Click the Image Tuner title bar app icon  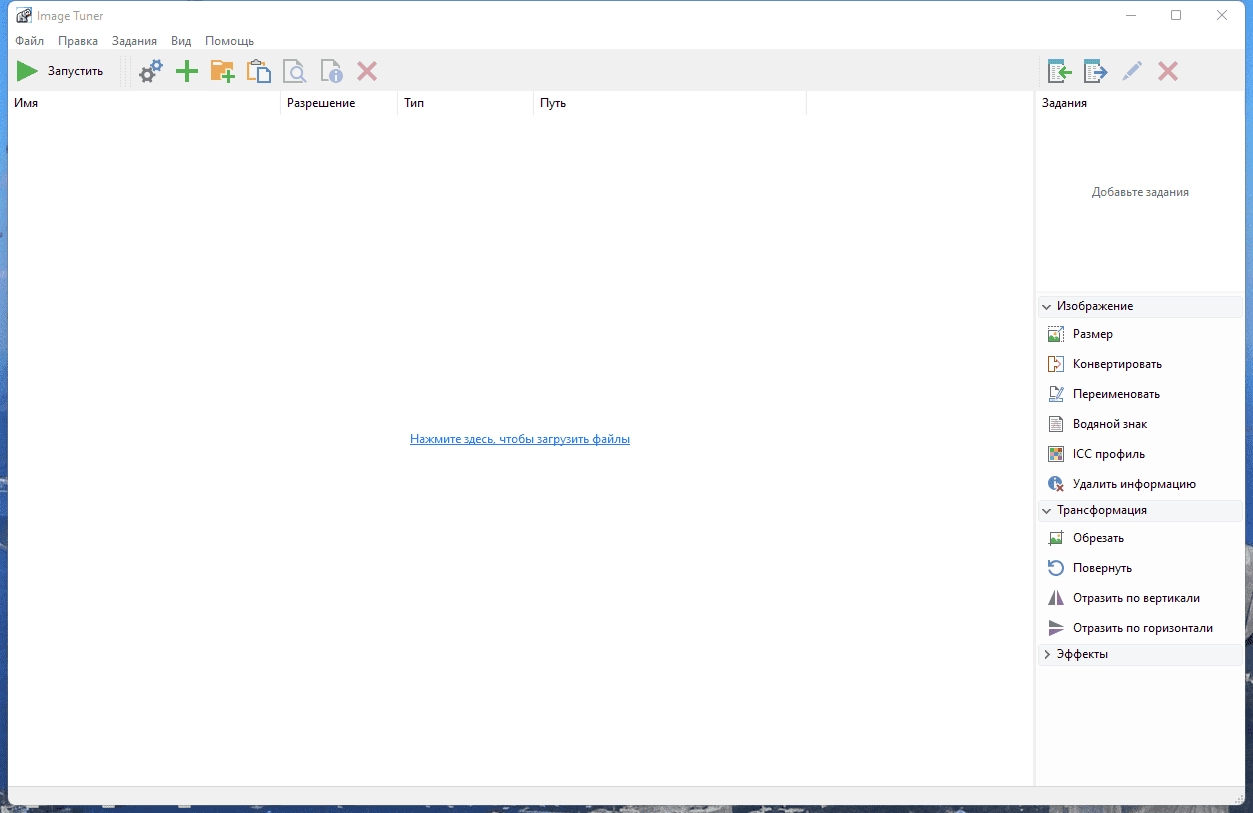23,15
